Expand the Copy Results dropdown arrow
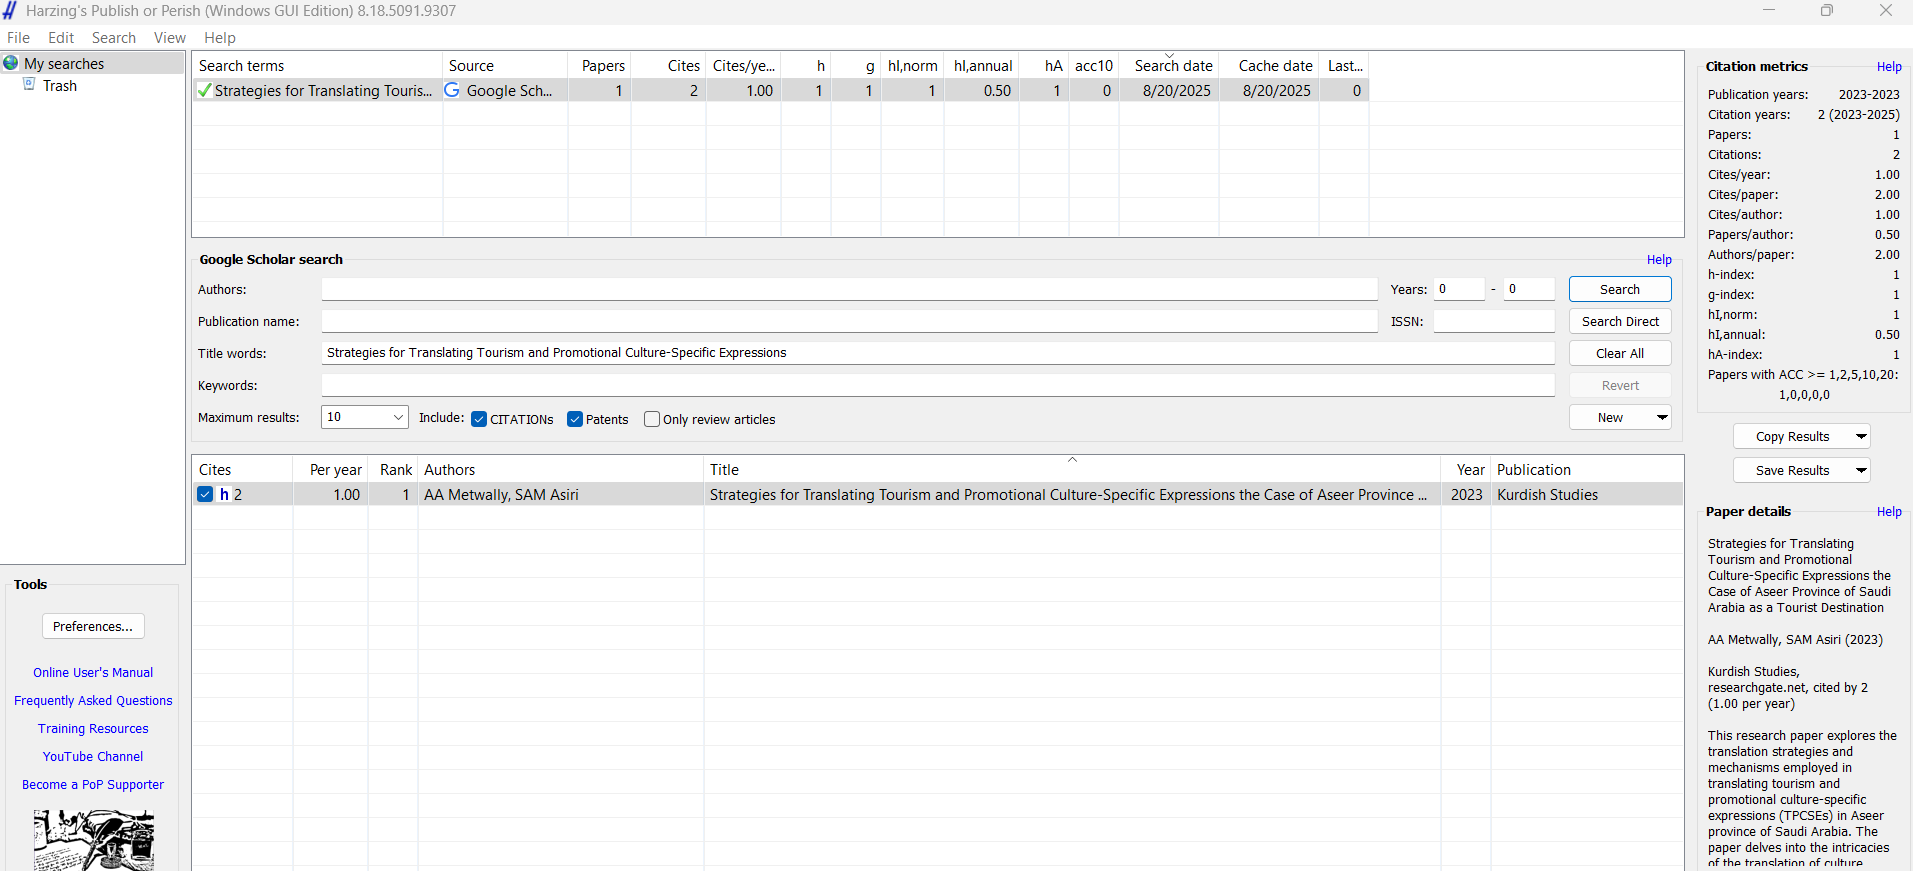Screen dimensions: 1913x871 pyautogui.click(x=1860, y=436)
